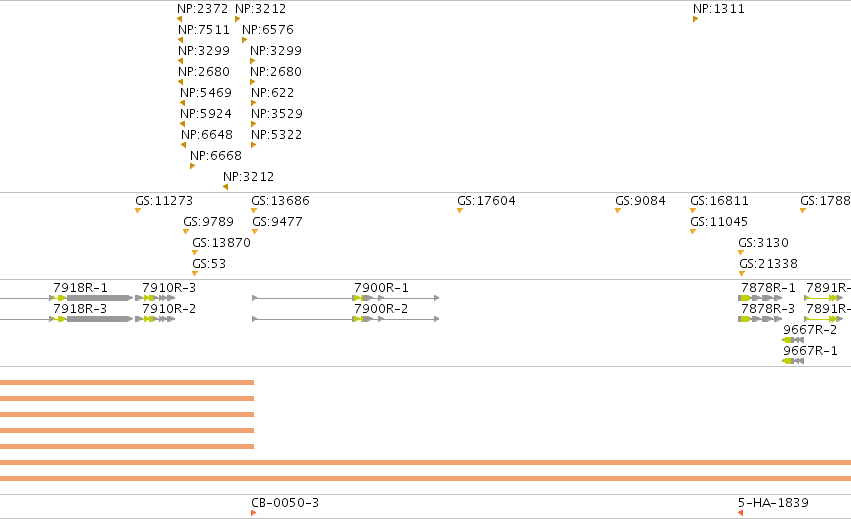The width and height of the screenshot is (851, 519).
Task: Select transcript 7900R-1 gene model
Action: coord(346,298)
